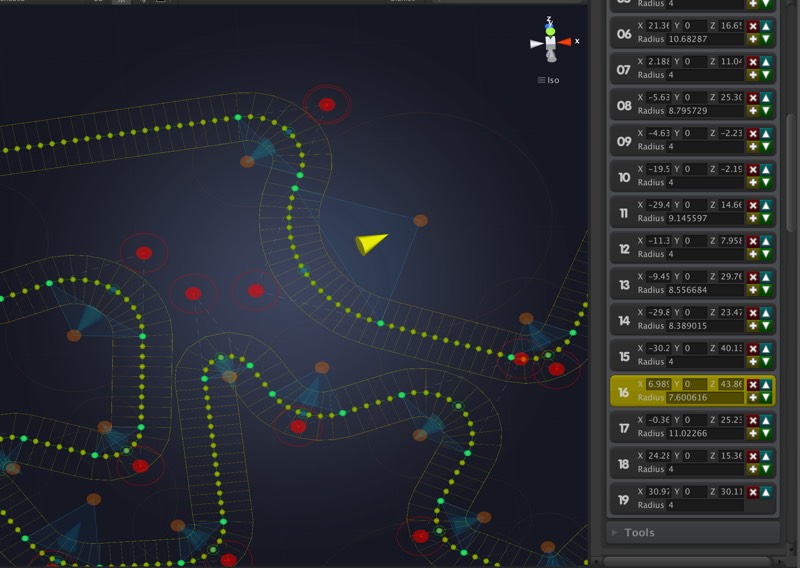Select the yellow cone handle in scene
Image resolution: width=800 pixels, height=568 pixels.
click(371, 243)
